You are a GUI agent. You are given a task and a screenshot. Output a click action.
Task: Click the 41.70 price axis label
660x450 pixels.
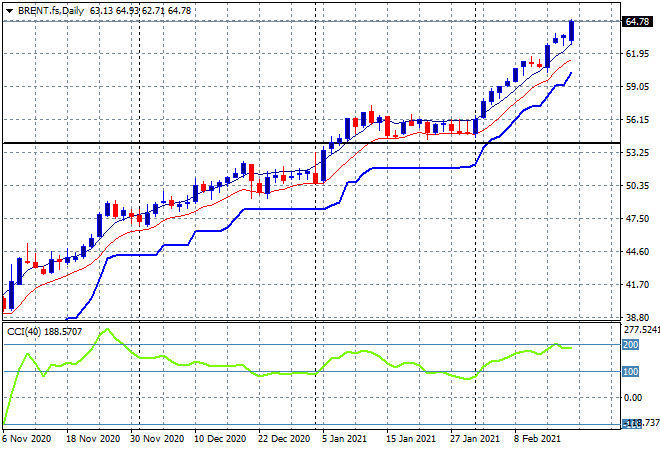click(637, 285)
